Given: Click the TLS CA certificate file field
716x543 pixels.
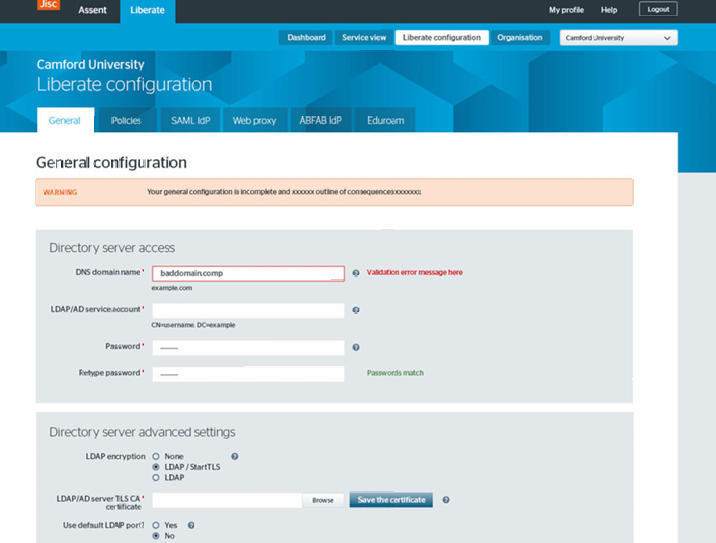Looking at the screenshot, I should (227, 500).
